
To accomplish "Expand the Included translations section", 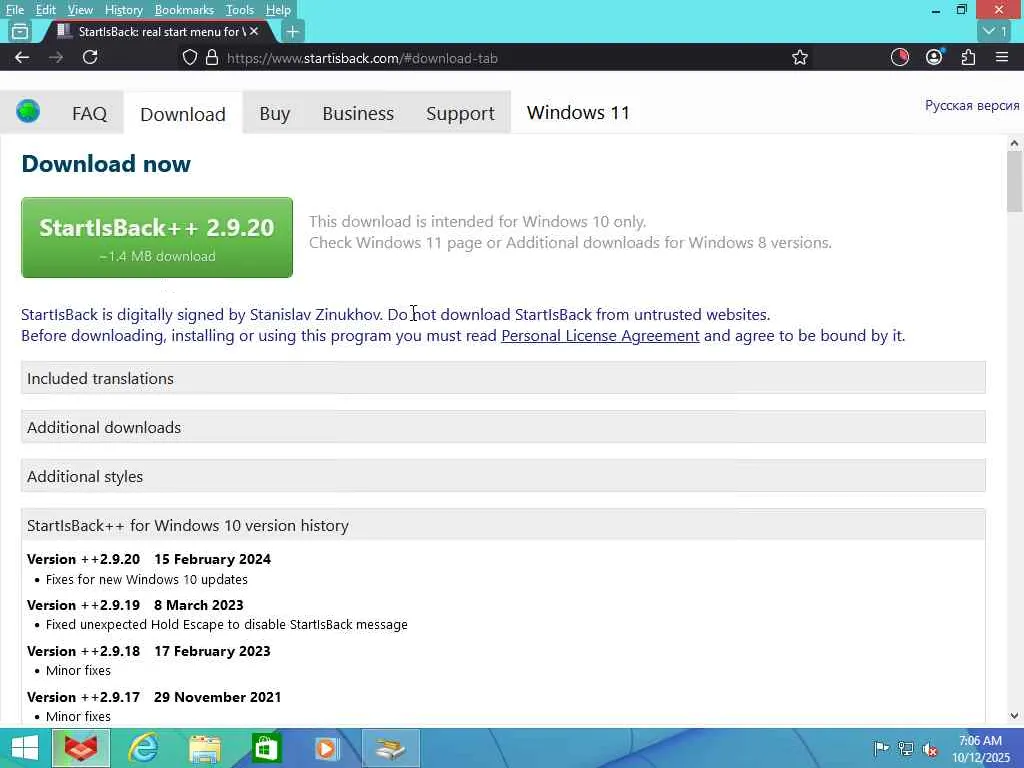I will coord(503,378).
